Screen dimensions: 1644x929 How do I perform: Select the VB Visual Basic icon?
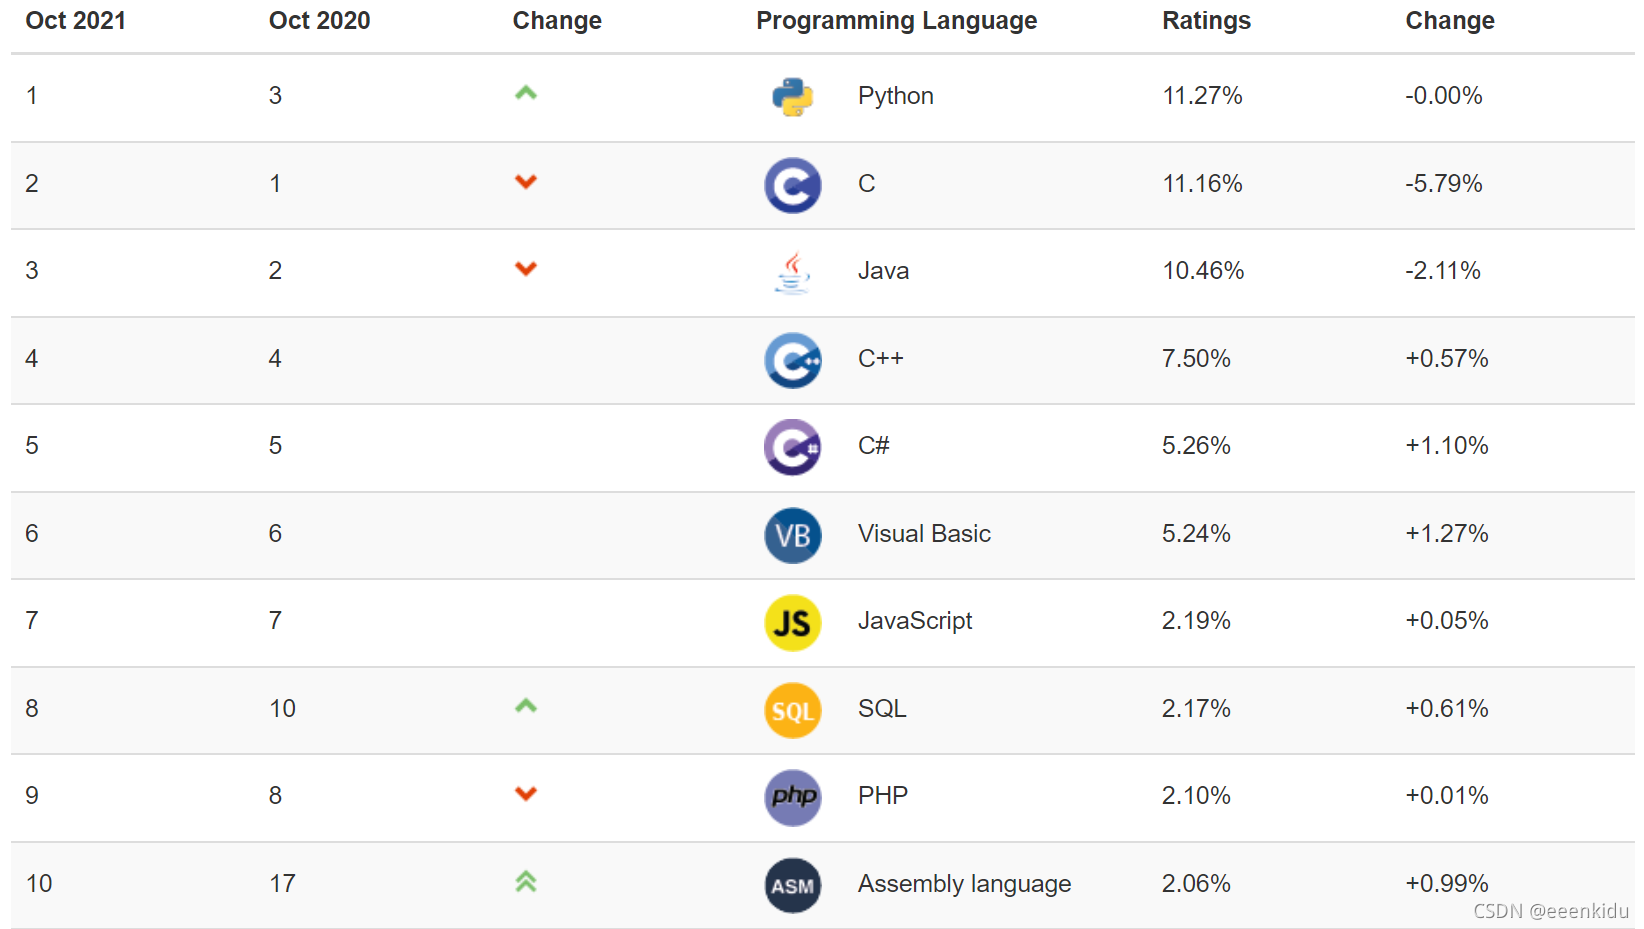pyautogui.click(x=793, y=535)
